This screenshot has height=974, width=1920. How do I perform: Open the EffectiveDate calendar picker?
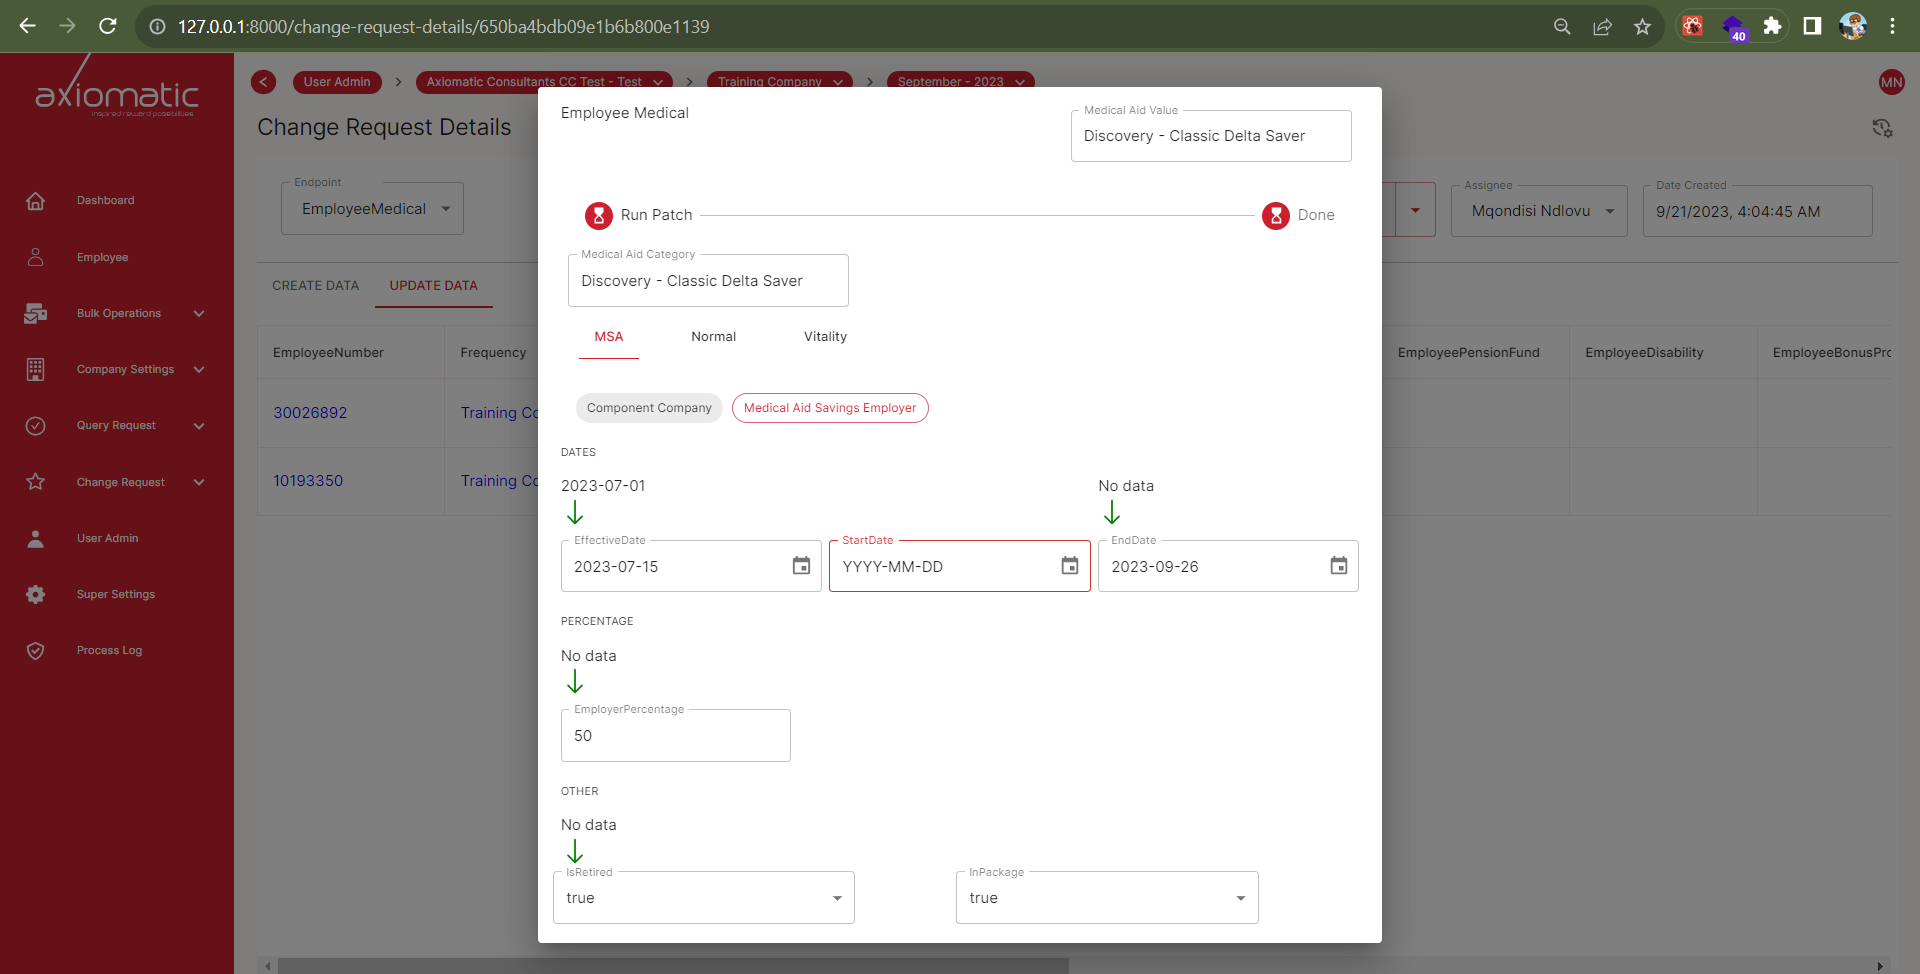801,565
